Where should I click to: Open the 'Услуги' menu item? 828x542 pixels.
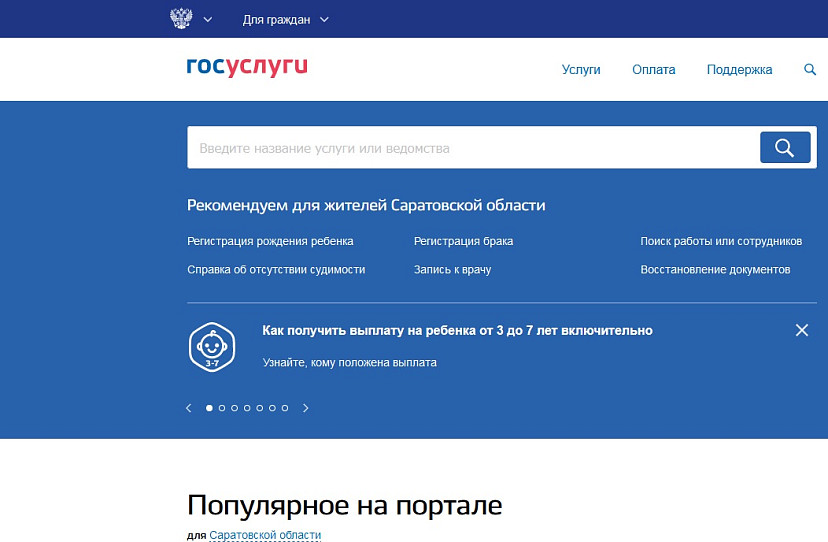[581, 70]
